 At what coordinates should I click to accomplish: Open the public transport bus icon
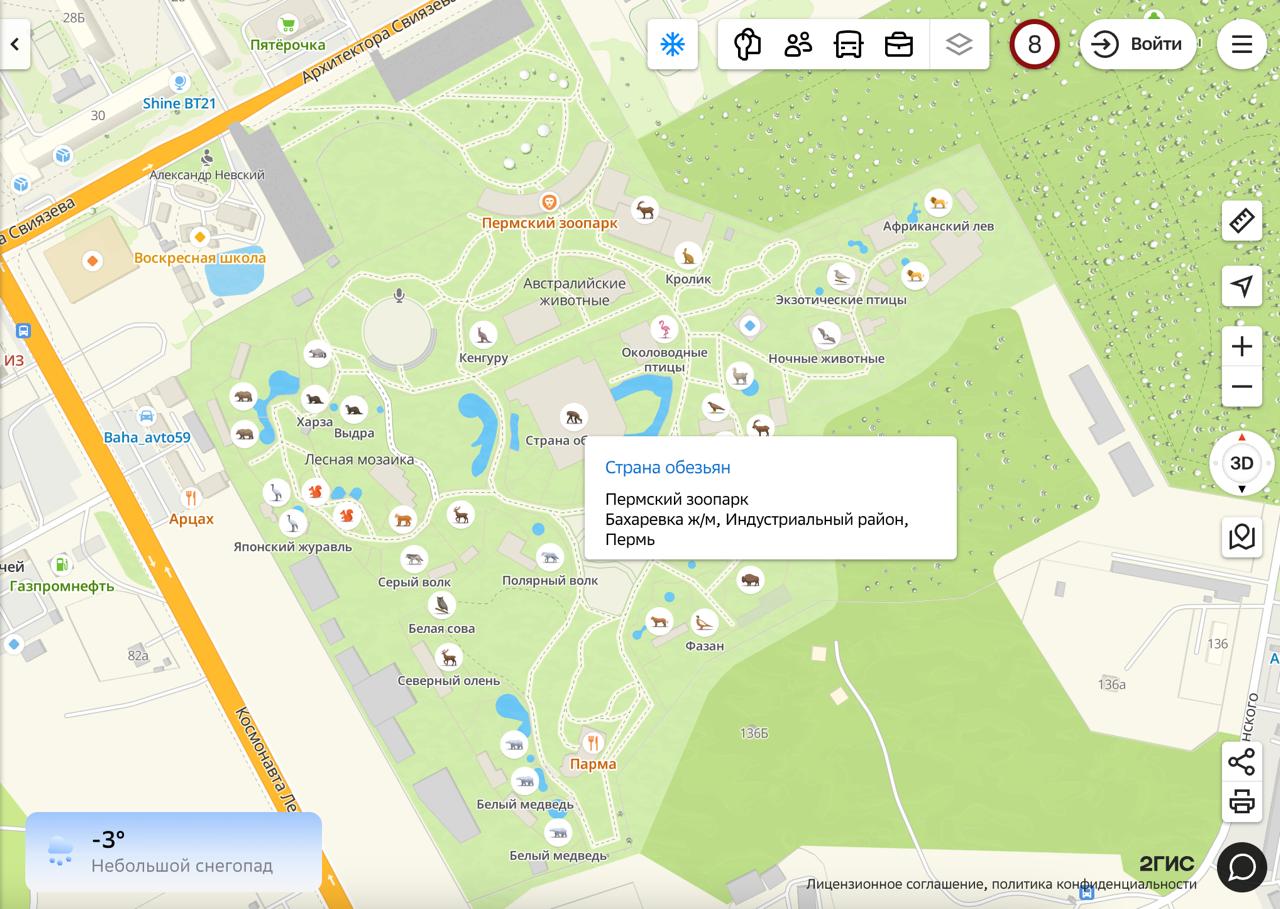[848, 44]
